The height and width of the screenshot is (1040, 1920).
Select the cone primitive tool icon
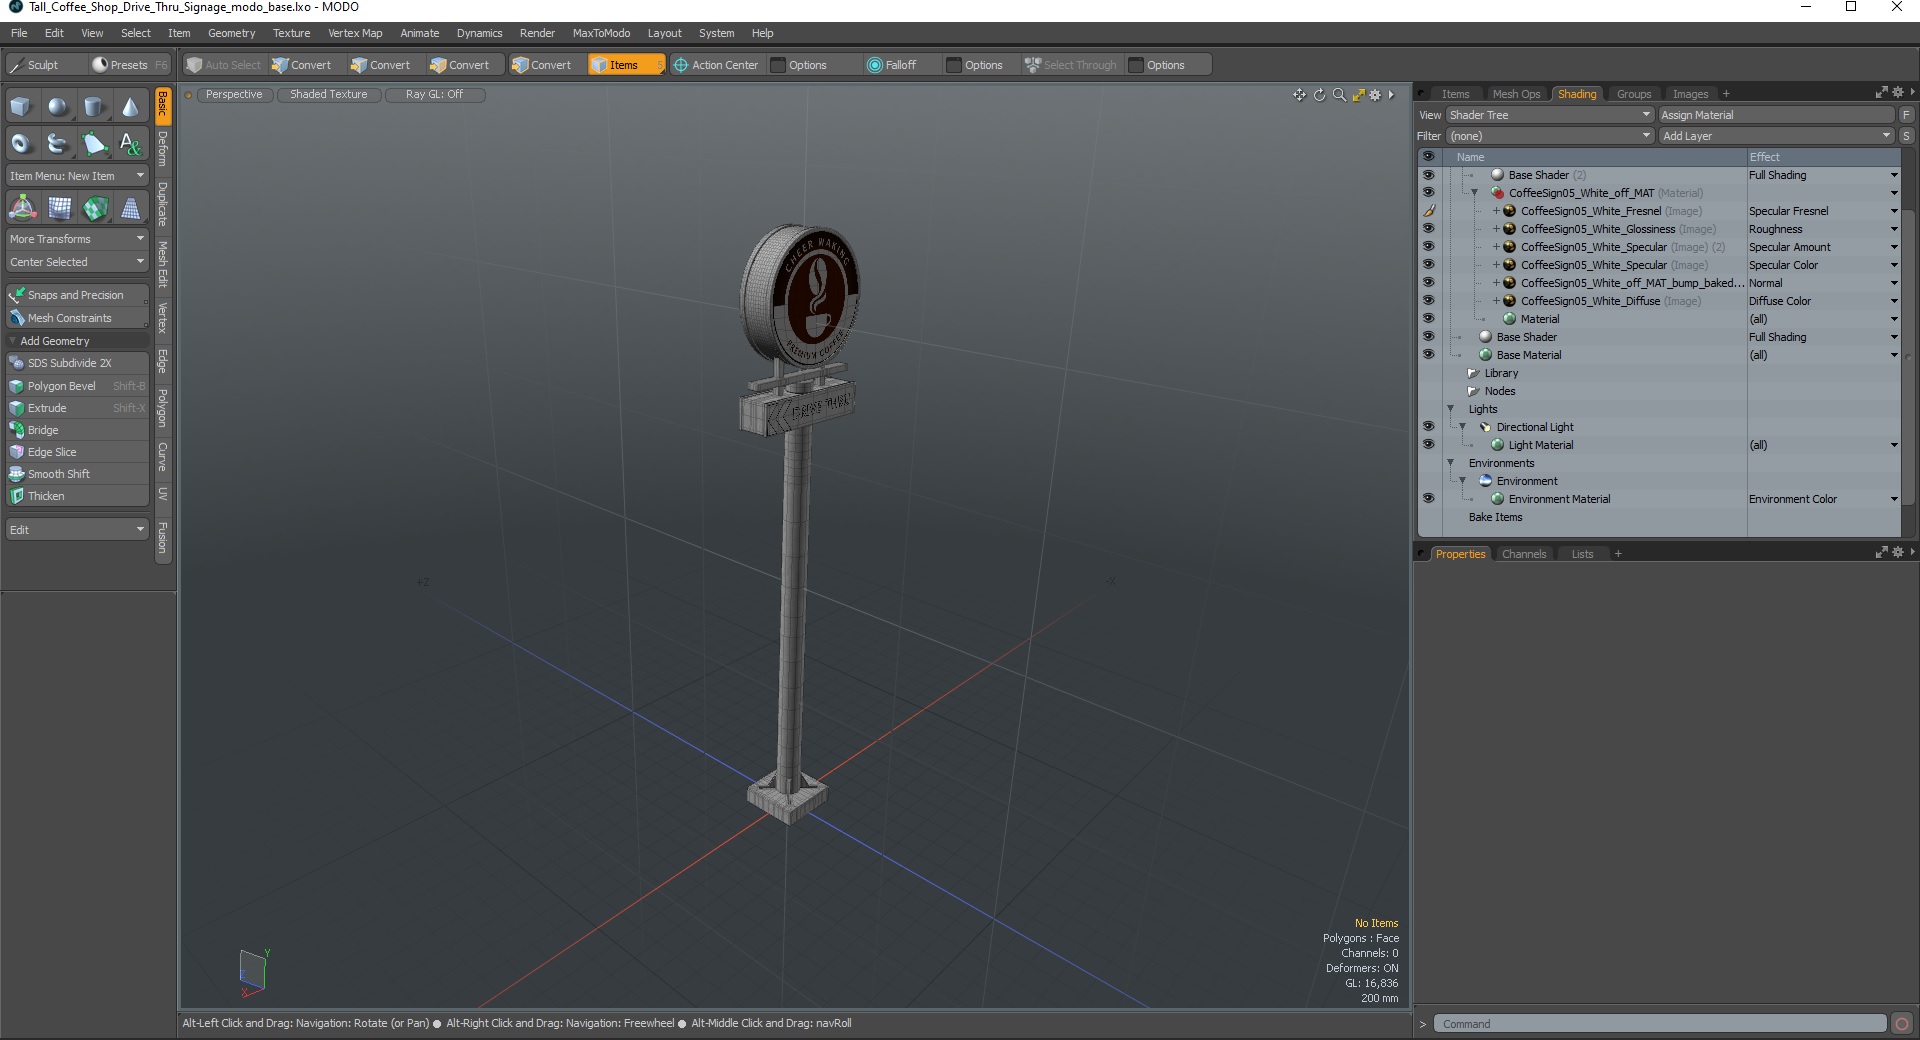130,107
